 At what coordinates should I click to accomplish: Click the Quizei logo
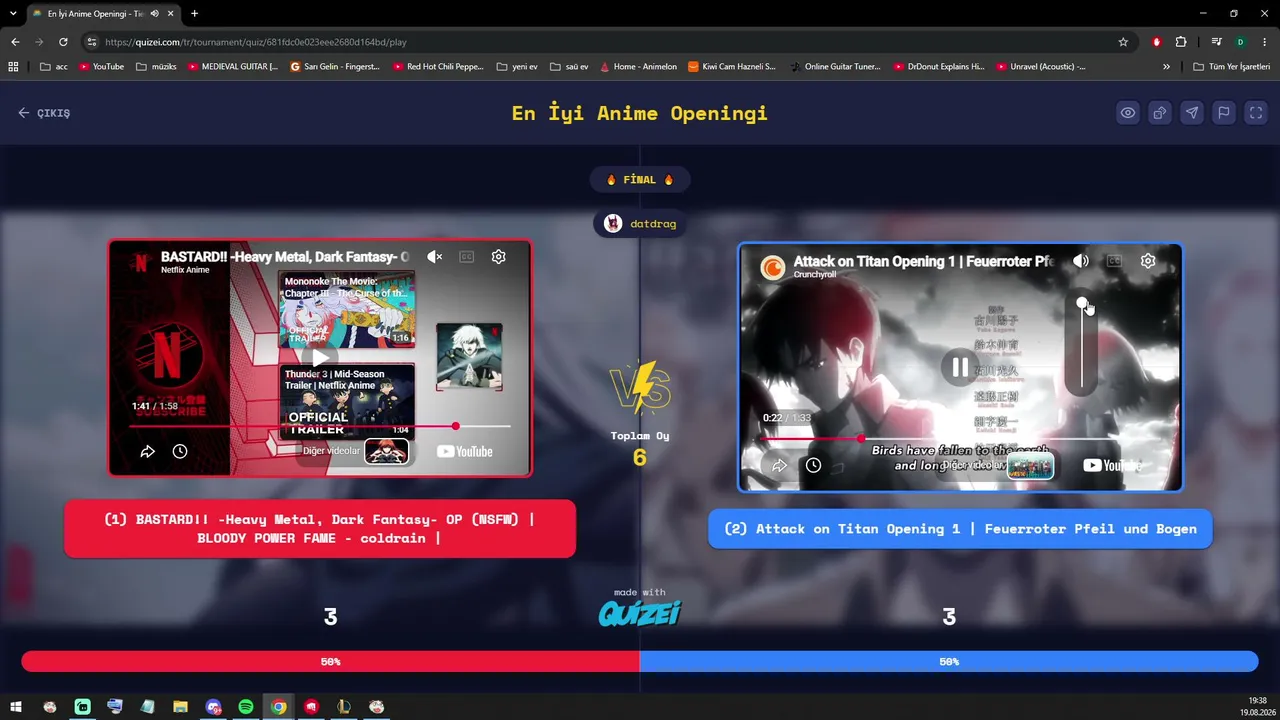640,612
